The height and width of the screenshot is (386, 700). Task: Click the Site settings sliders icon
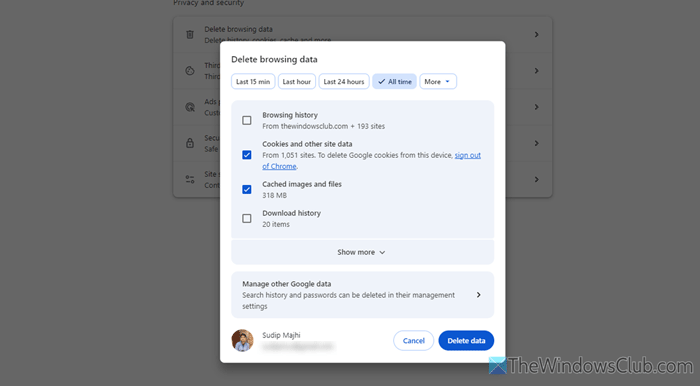190,179
